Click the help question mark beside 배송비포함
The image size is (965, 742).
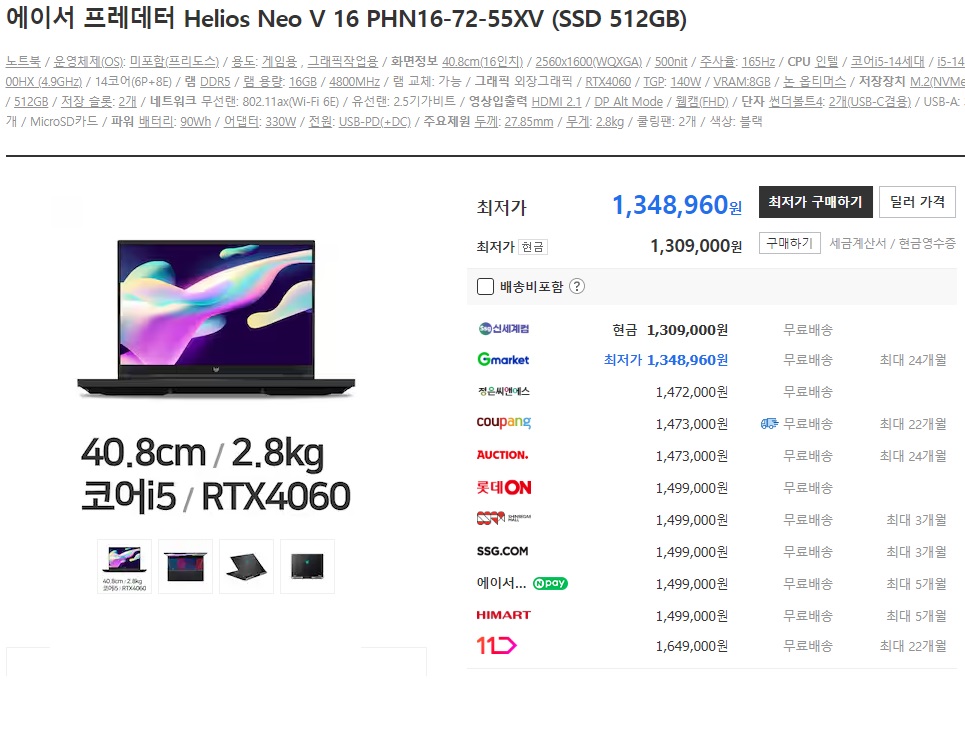[x=577, y=287]
